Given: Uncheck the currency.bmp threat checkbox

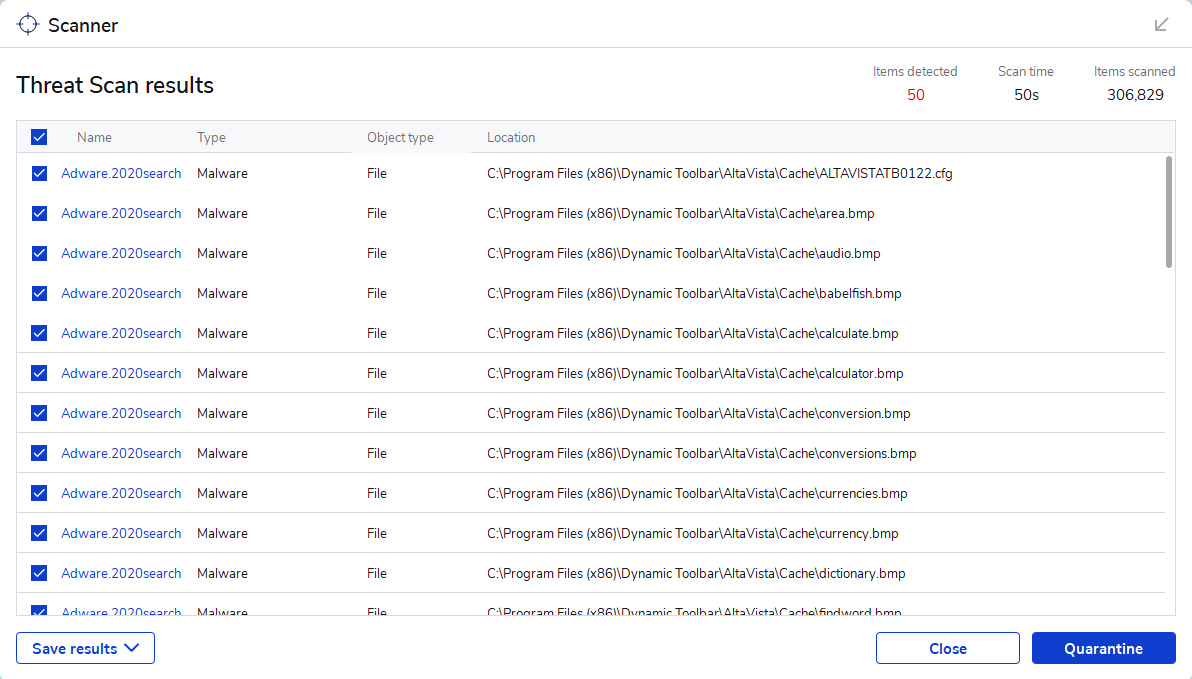Looking at the screenshot, I should pyautogui.click(x=39, y=533).
